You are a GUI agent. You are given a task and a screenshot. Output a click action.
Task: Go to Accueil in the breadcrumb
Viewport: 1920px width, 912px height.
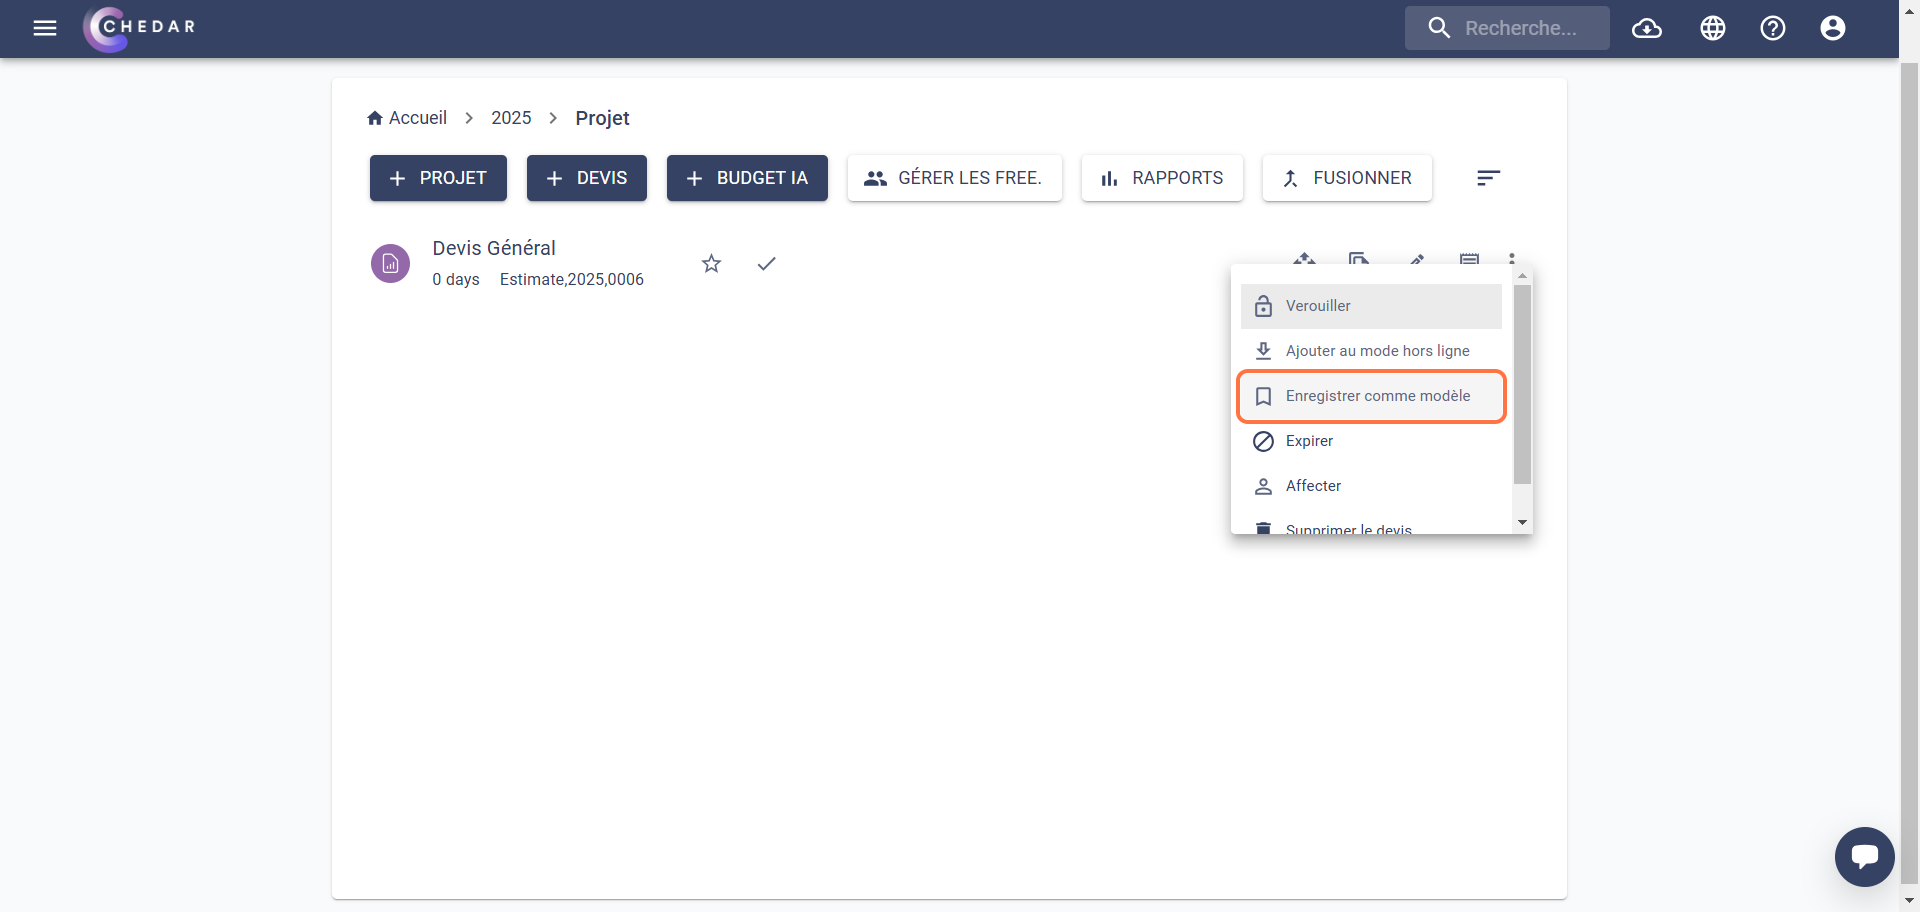pos(407,118)
